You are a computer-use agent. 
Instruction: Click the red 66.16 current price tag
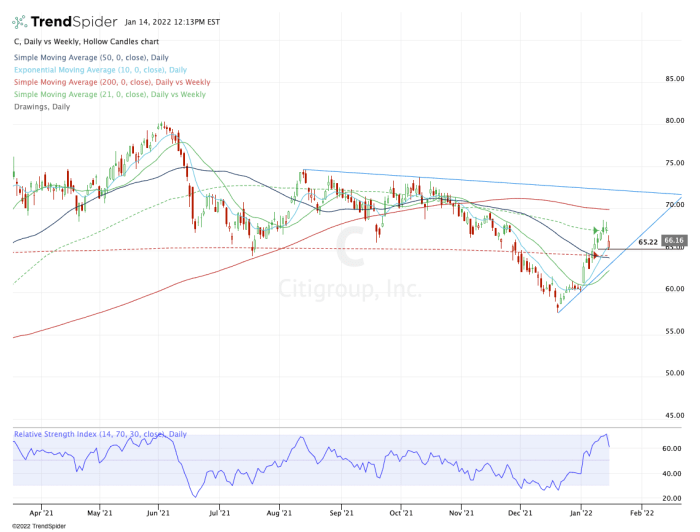click(x=673, y=241)
